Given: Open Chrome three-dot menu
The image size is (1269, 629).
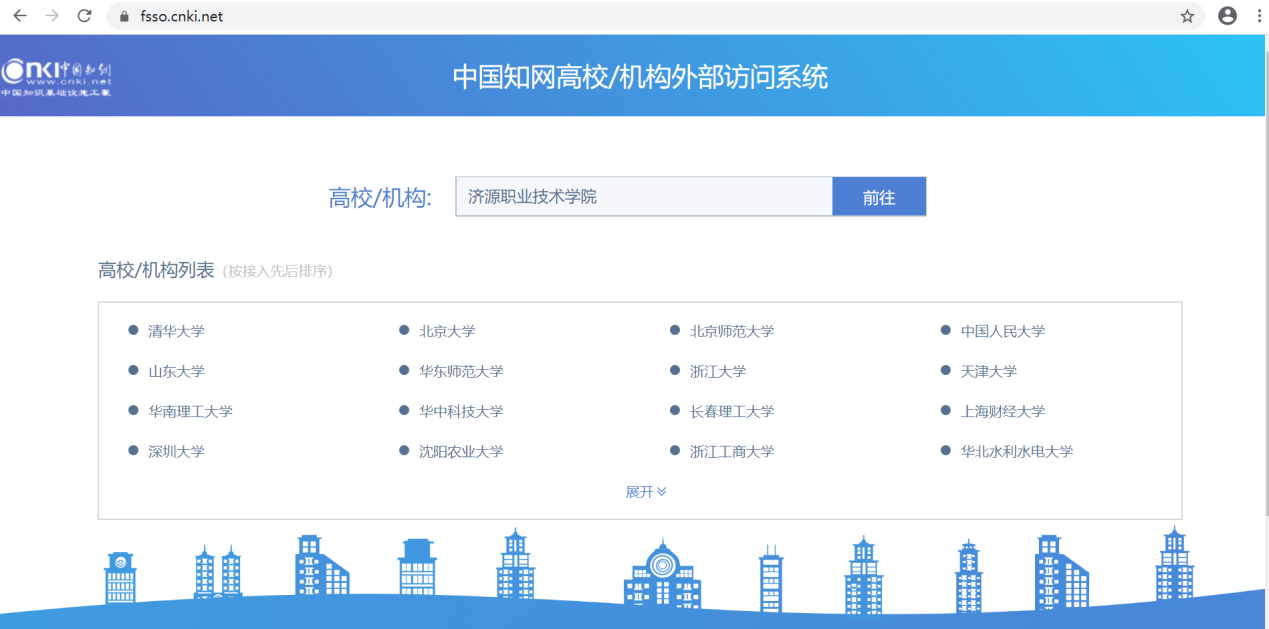Looking at the screenshot, I should coord(1258,16).
